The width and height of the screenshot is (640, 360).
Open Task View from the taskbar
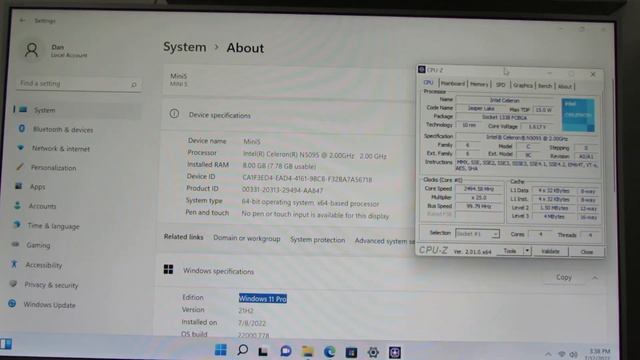click(263, 351)
